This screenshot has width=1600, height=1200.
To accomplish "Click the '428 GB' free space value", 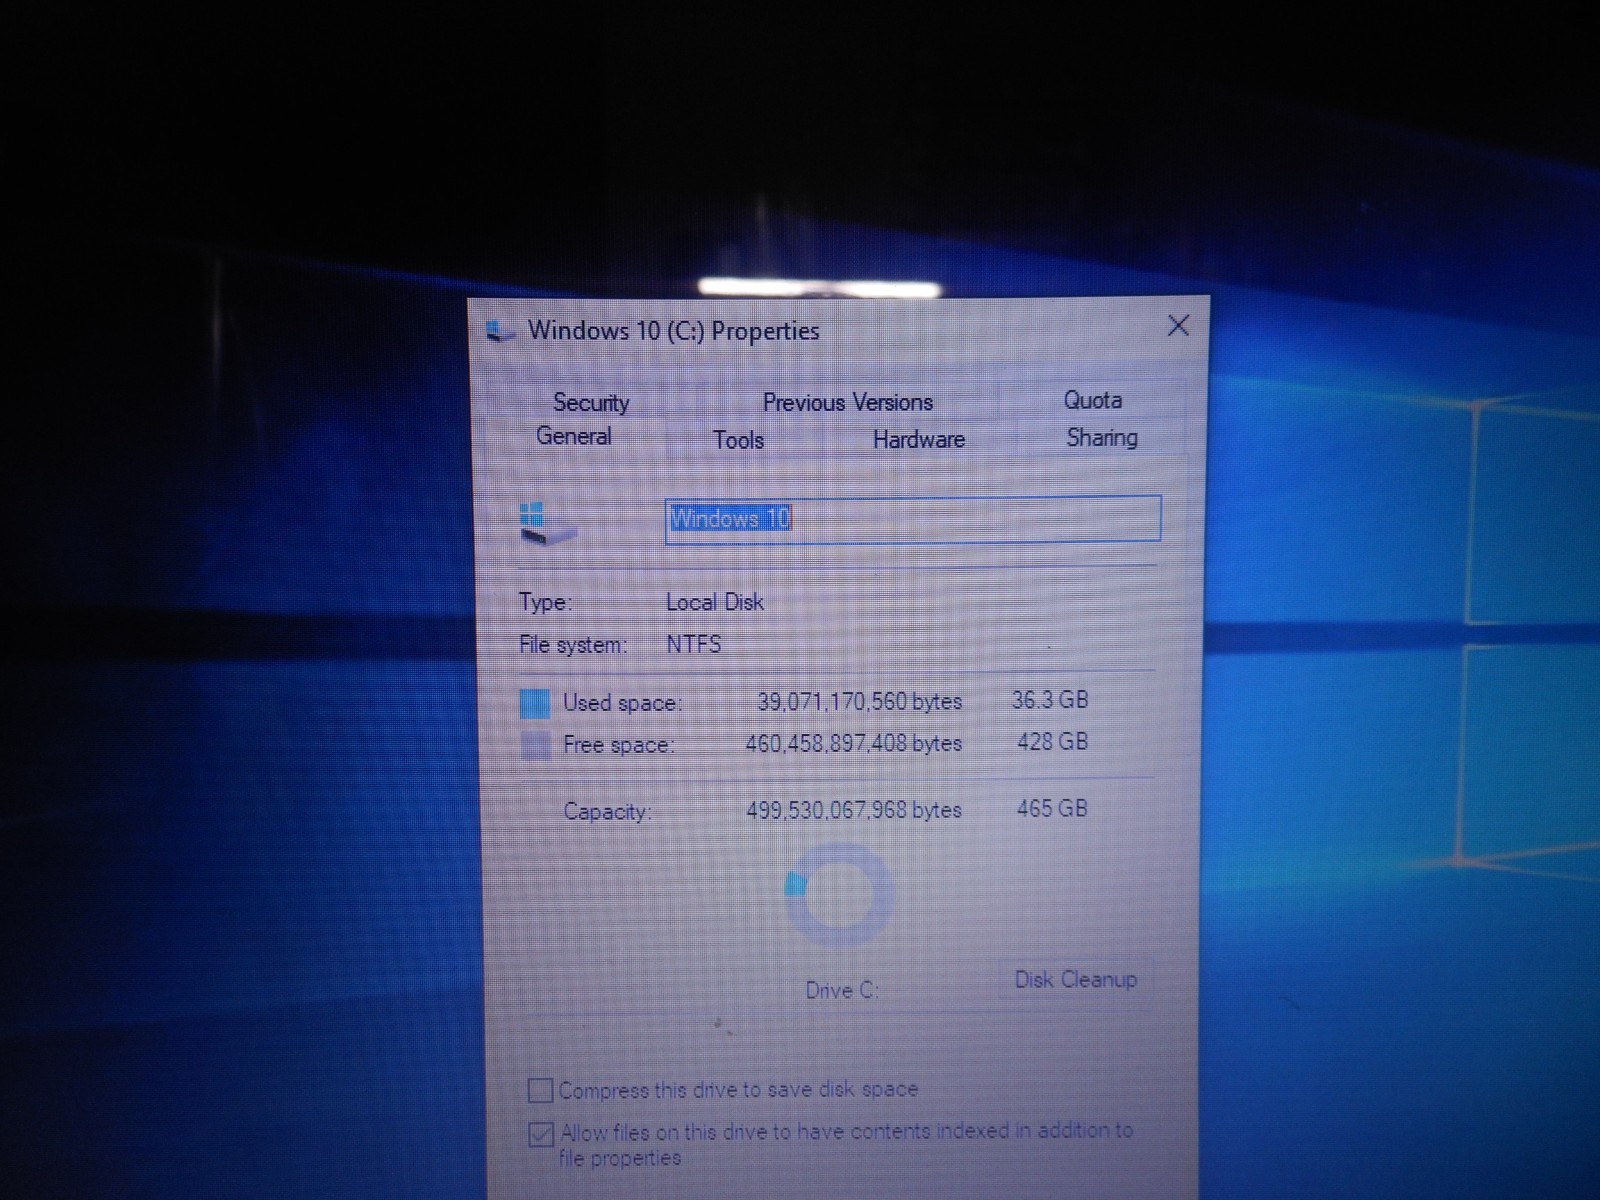I will click(1052, 742).
